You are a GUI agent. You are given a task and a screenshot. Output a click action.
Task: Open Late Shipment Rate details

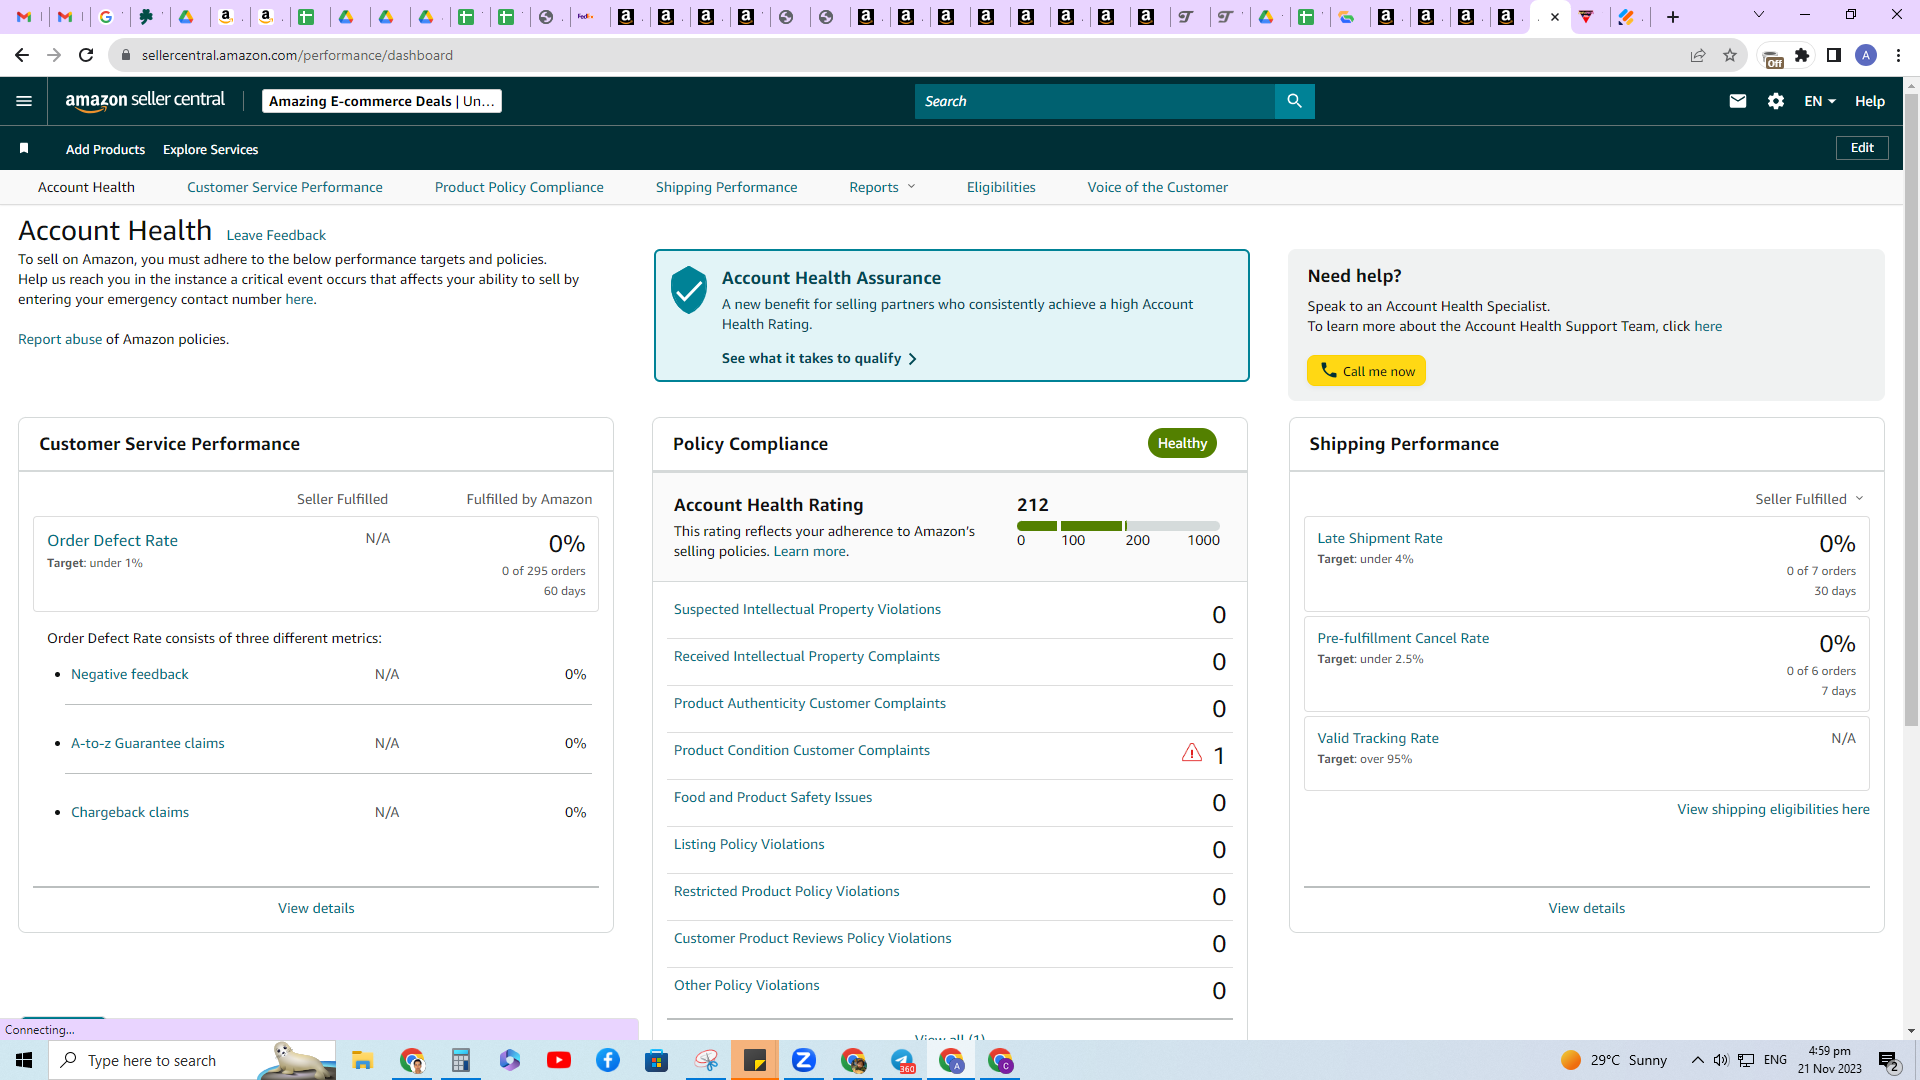1380,538
